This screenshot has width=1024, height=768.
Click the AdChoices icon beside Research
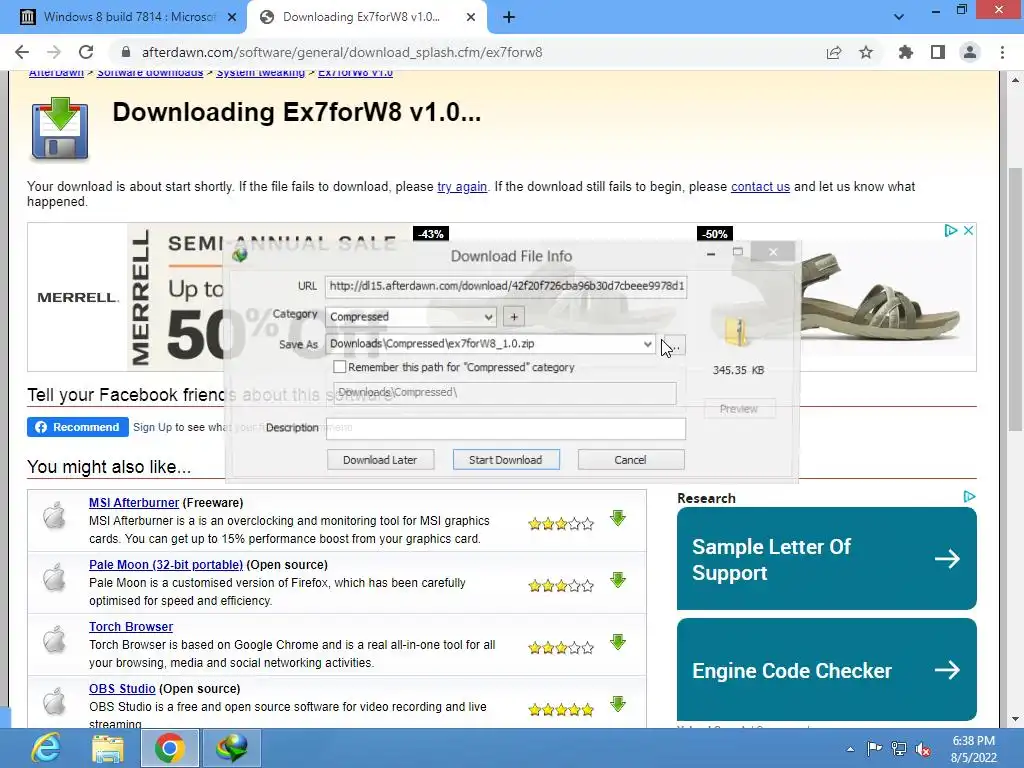(x=969, y=497)
